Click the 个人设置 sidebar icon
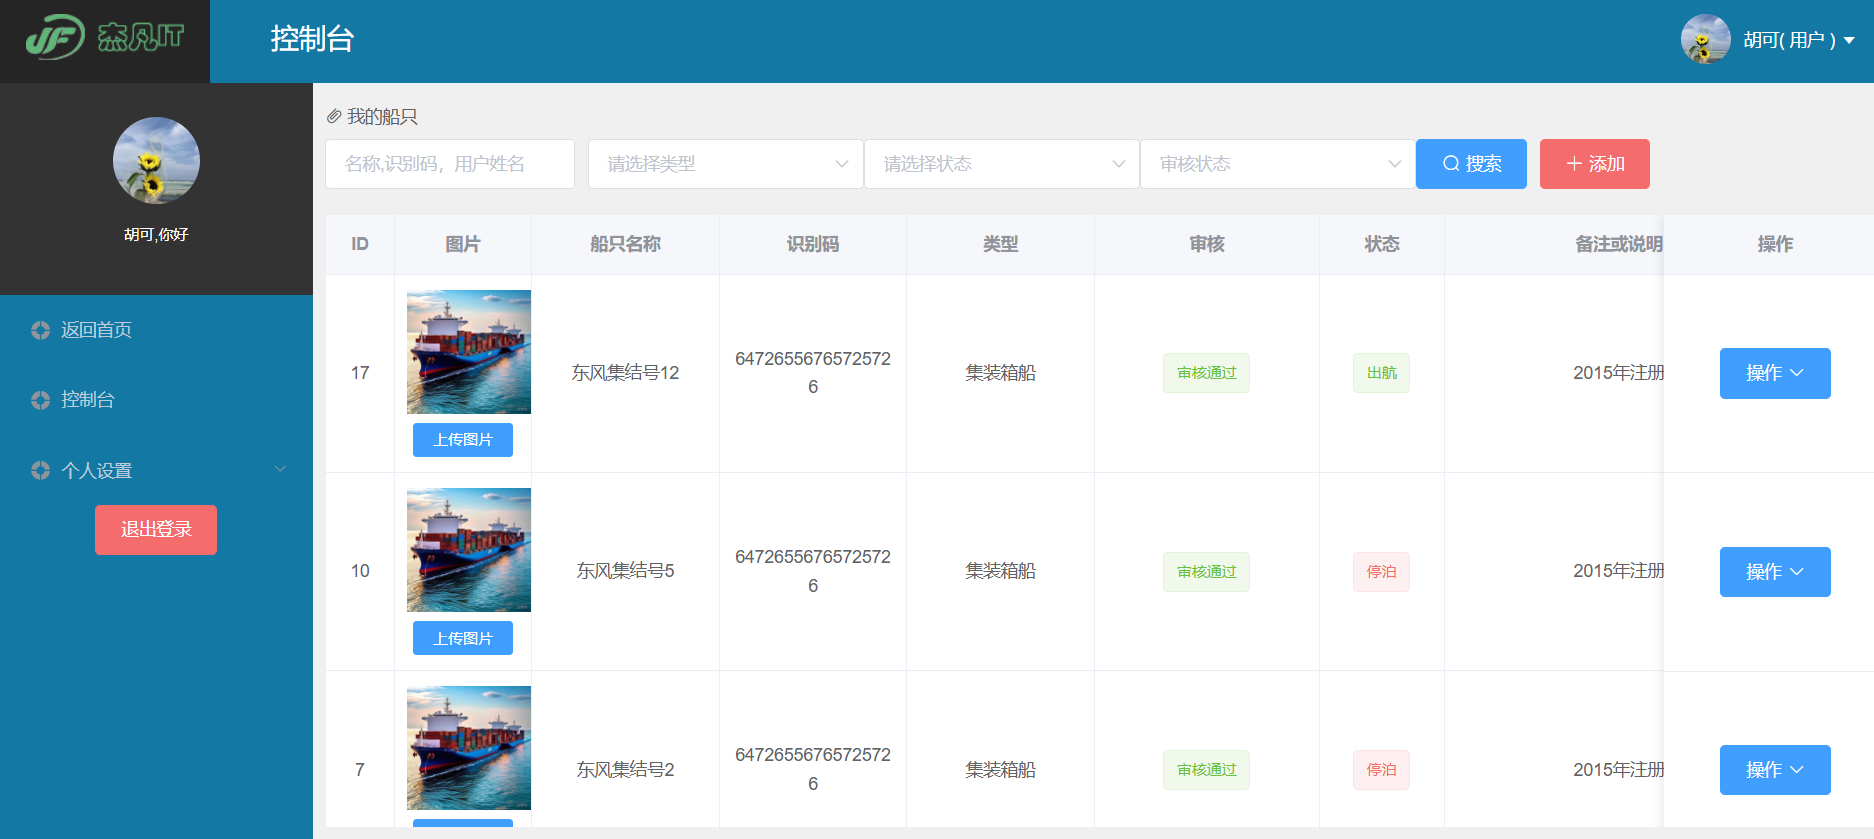Image resolution: width=1874 pixels, height=839 pixels. point(40,470)
